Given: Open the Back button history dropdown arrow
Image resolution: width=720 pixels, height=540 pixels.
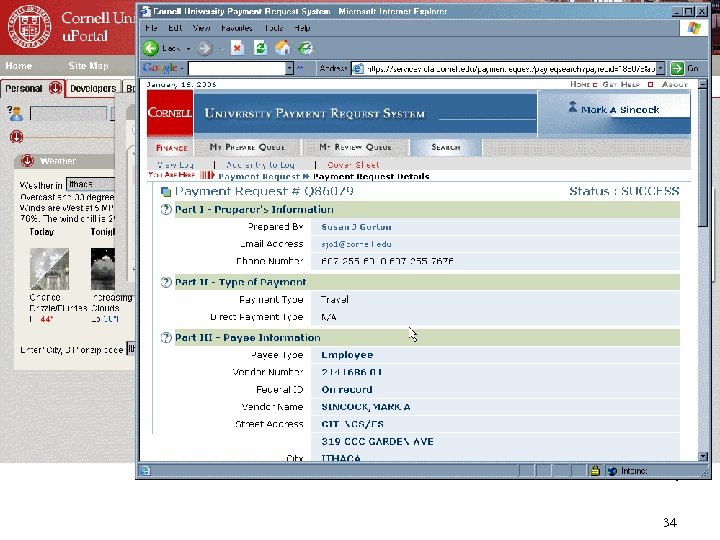Looking at the screenshot, I should [188, 48].
